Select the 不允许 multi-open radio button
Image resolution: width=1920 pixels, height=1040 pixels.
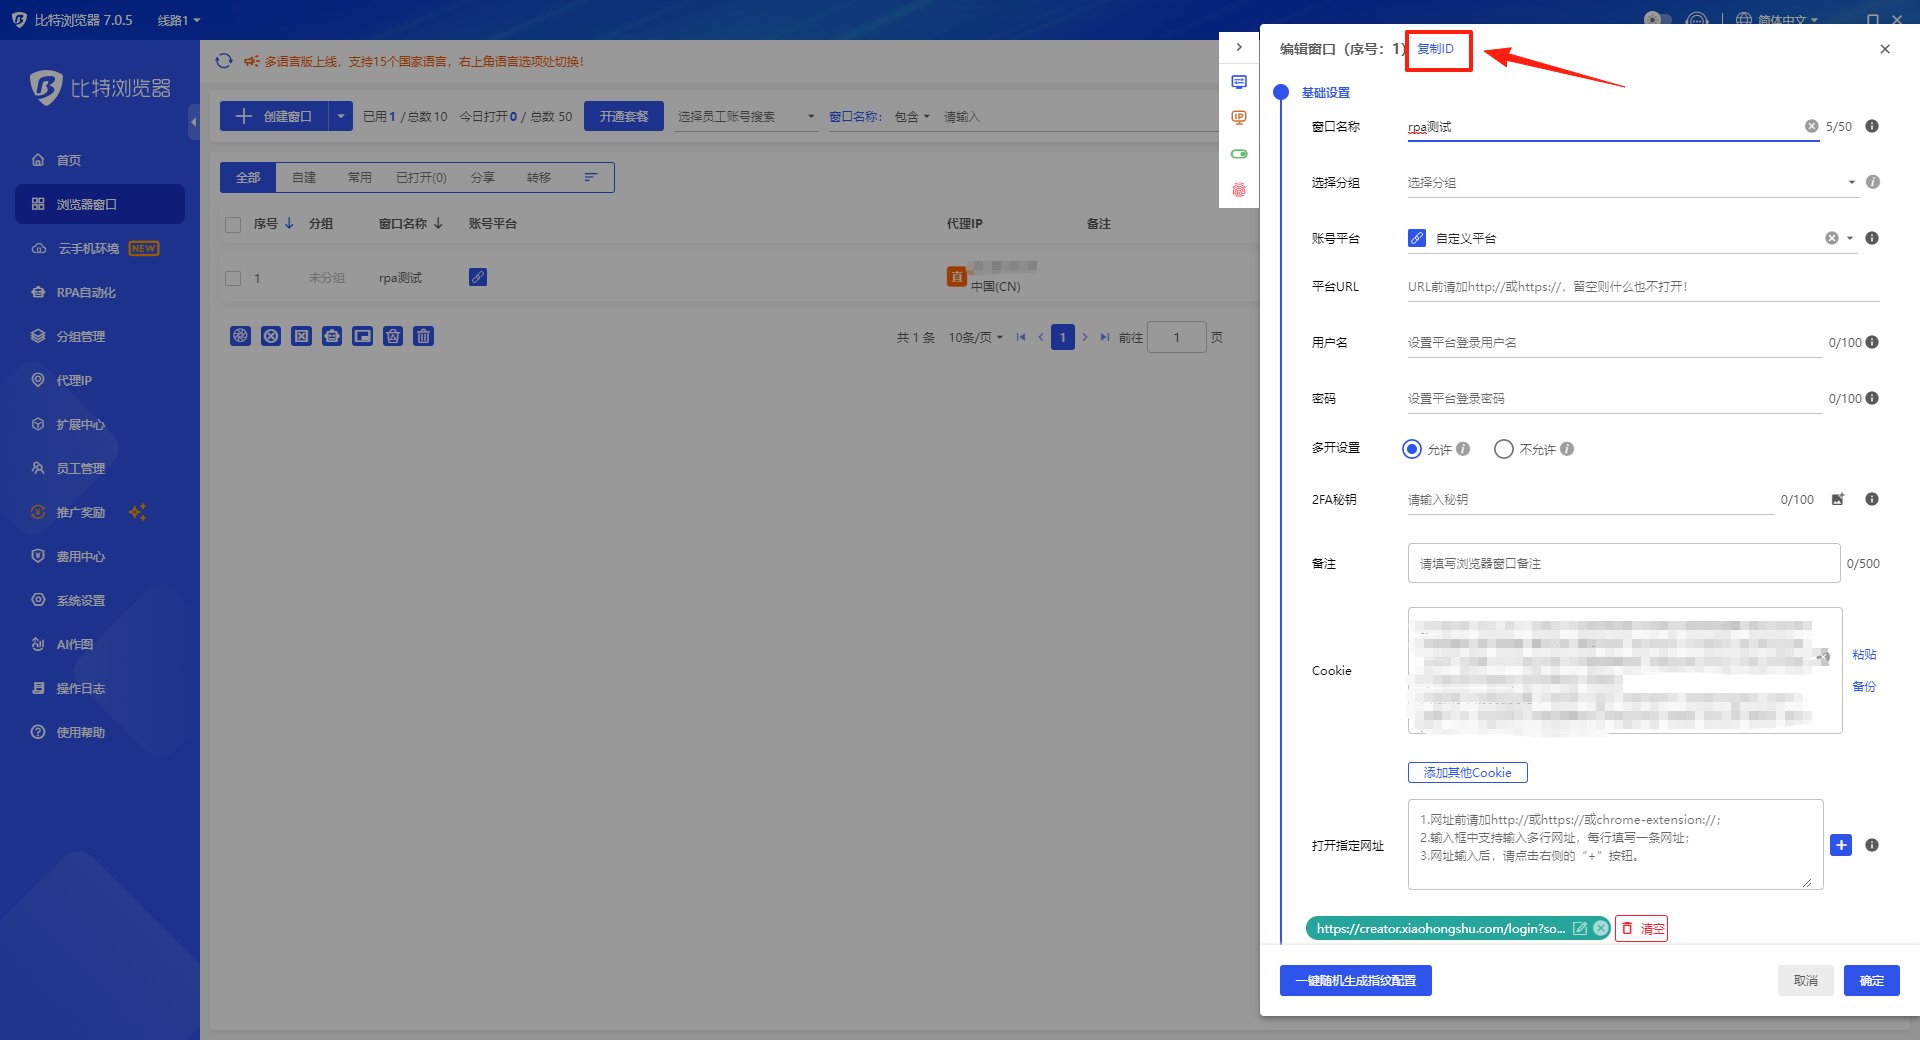tap(1503, 449)
